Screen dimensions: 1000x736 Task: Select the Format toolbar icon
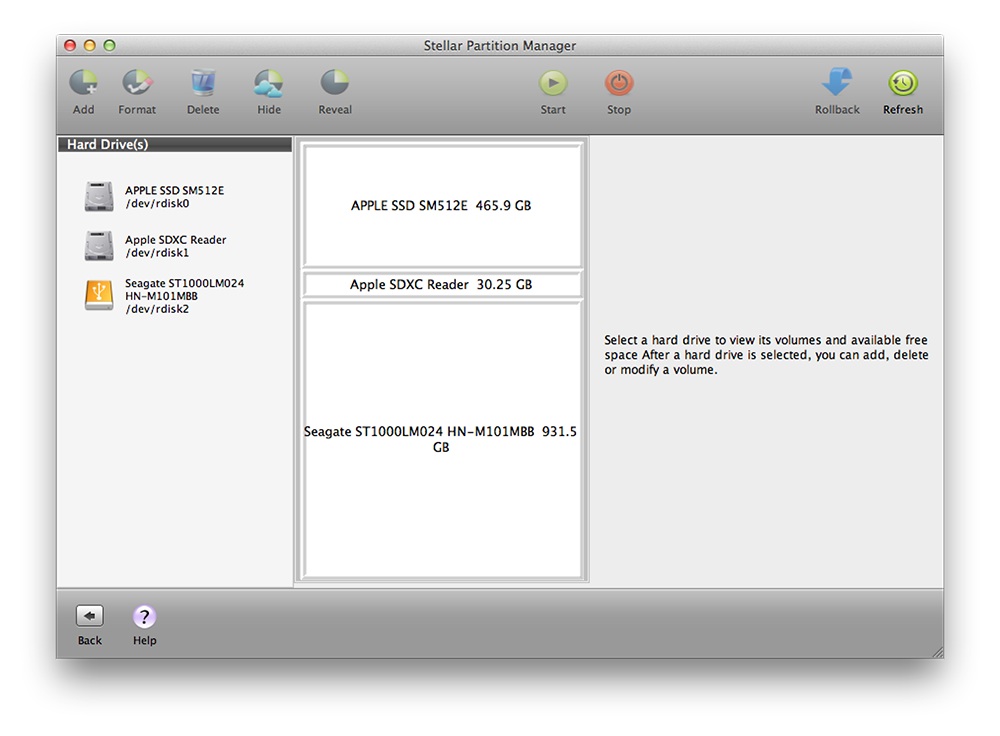[137, 83]
